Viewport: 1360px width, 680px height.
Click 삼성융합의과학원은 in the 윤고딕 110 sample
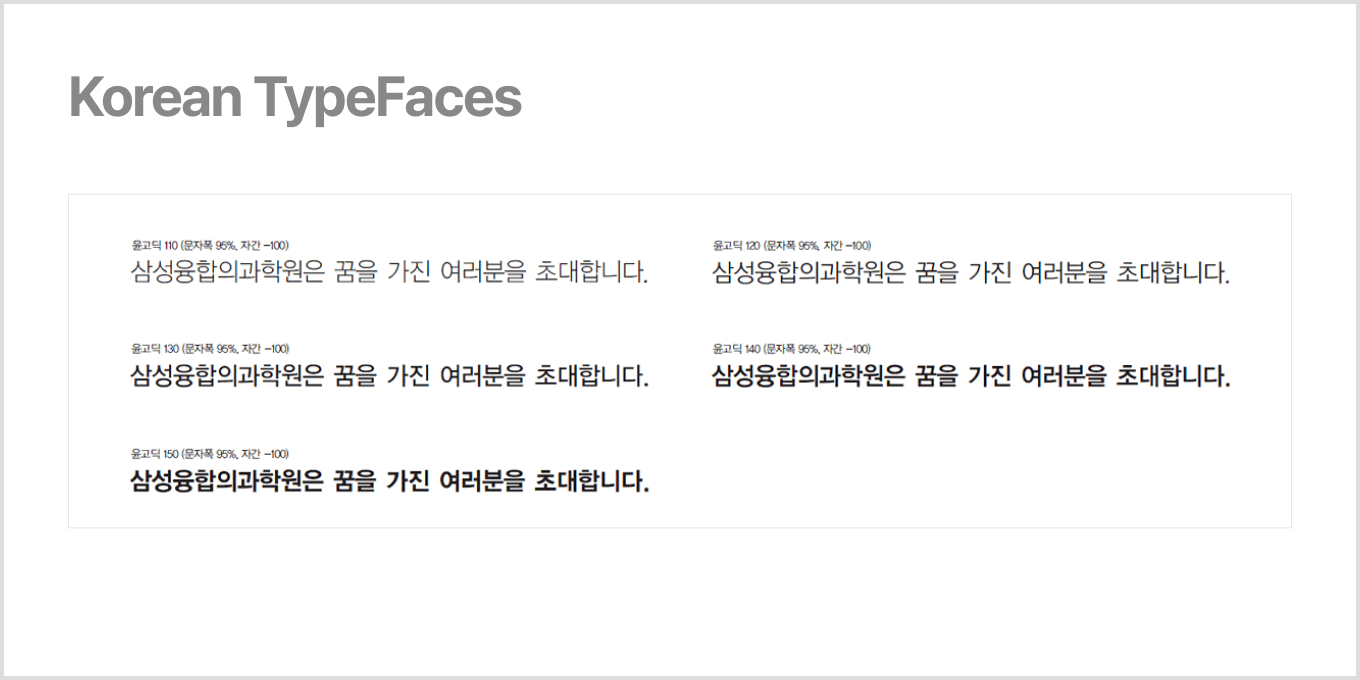(x=228, y=272)
